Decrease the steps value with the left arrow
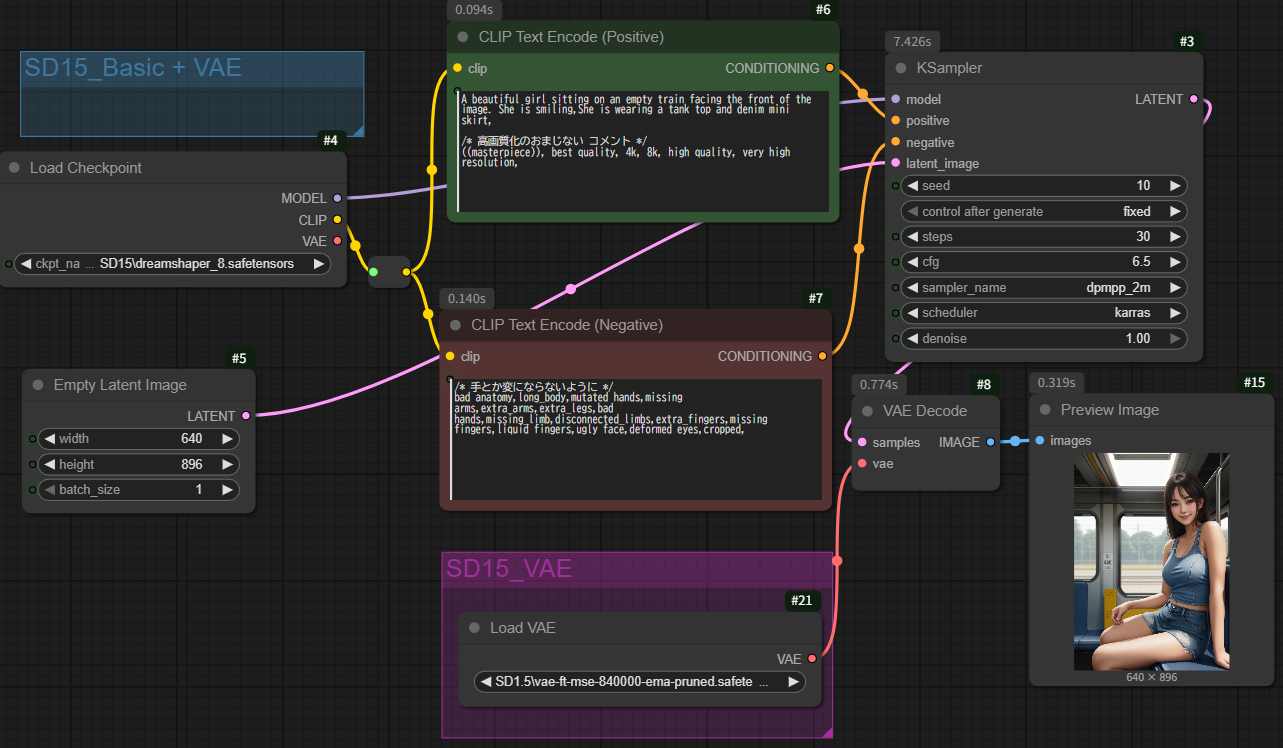 912,237
